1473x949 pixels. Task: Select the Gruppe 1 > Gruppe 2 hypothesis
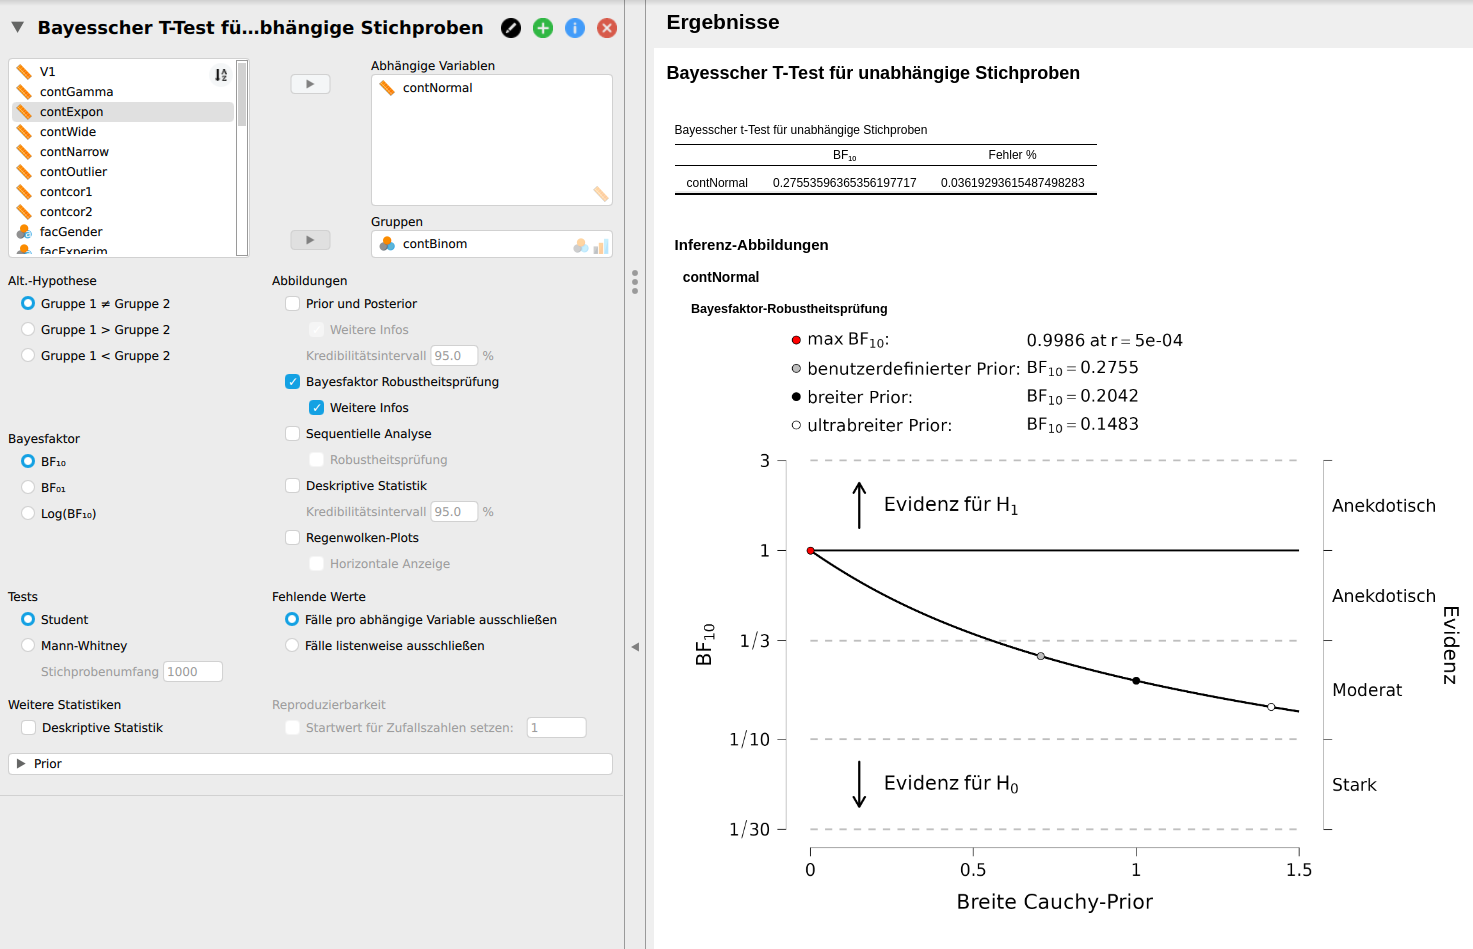click(27, 329)
